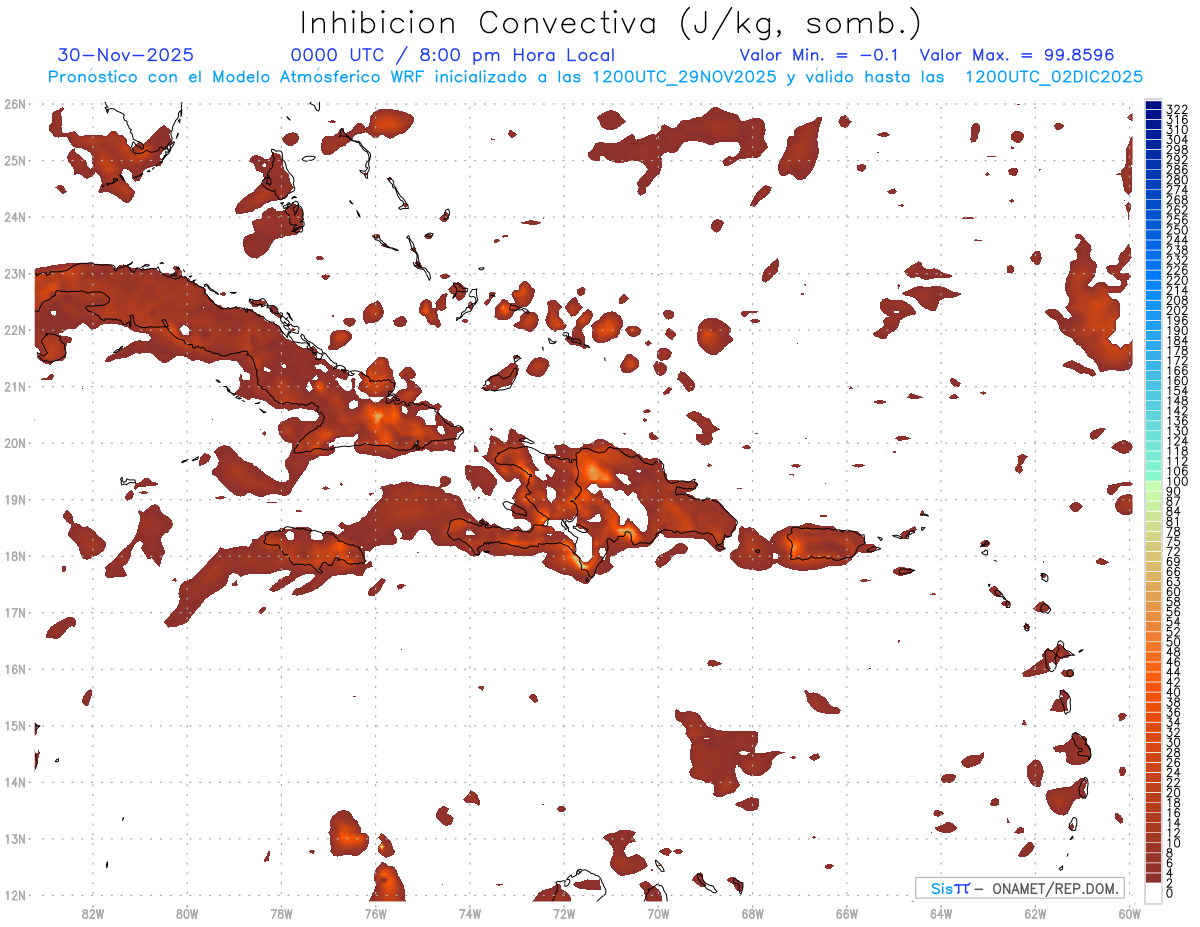The image size is (1200, 927).
Task: Click the colorbar value 202
Action: (1177, 310)
